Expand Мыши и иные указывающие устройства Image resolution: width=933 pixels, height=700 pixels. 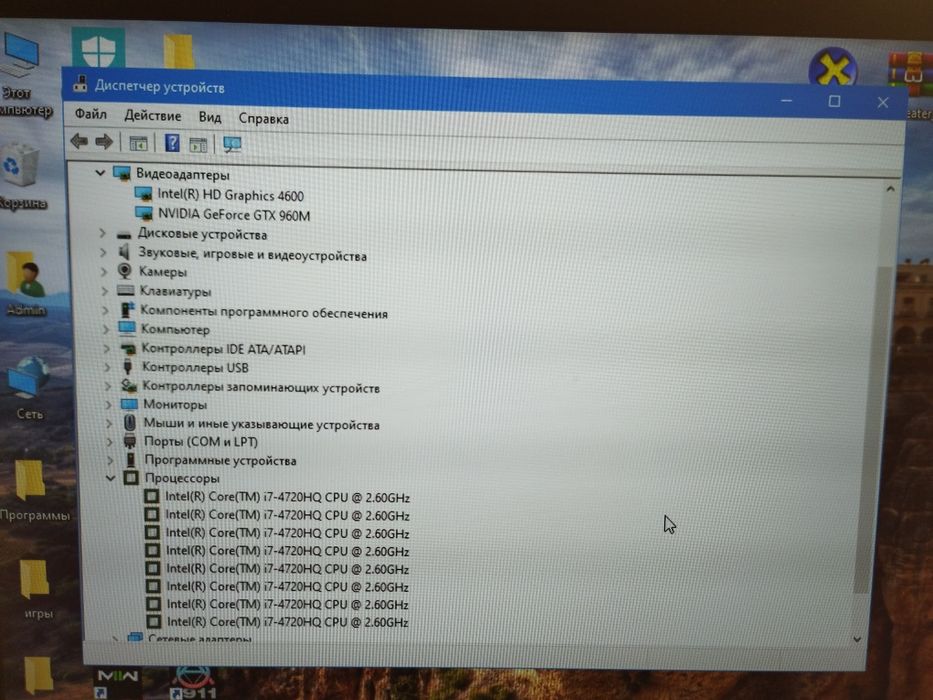pyautogui.click(x=109, y=423)
